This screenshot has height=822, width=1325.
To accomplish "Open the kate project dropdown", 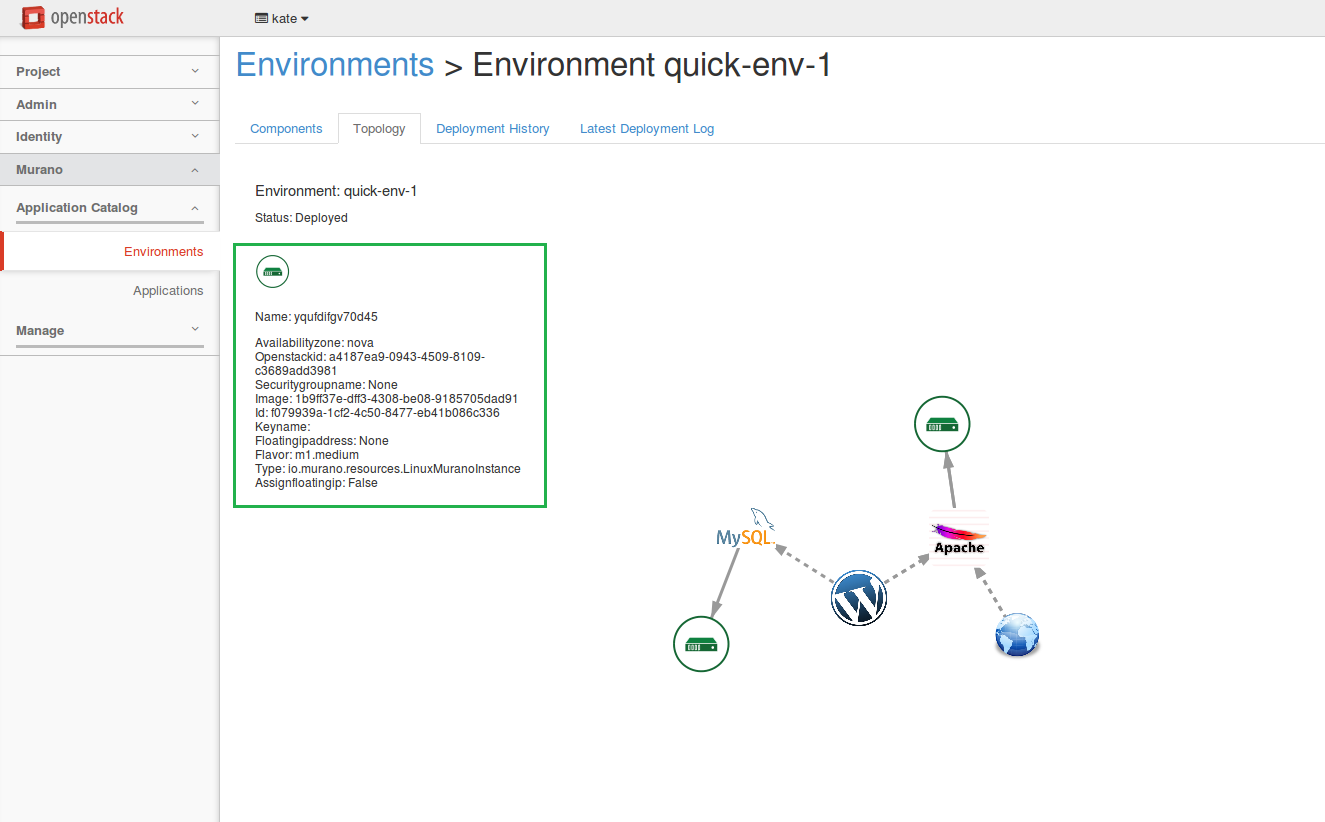I will click(x=282, y=18).
